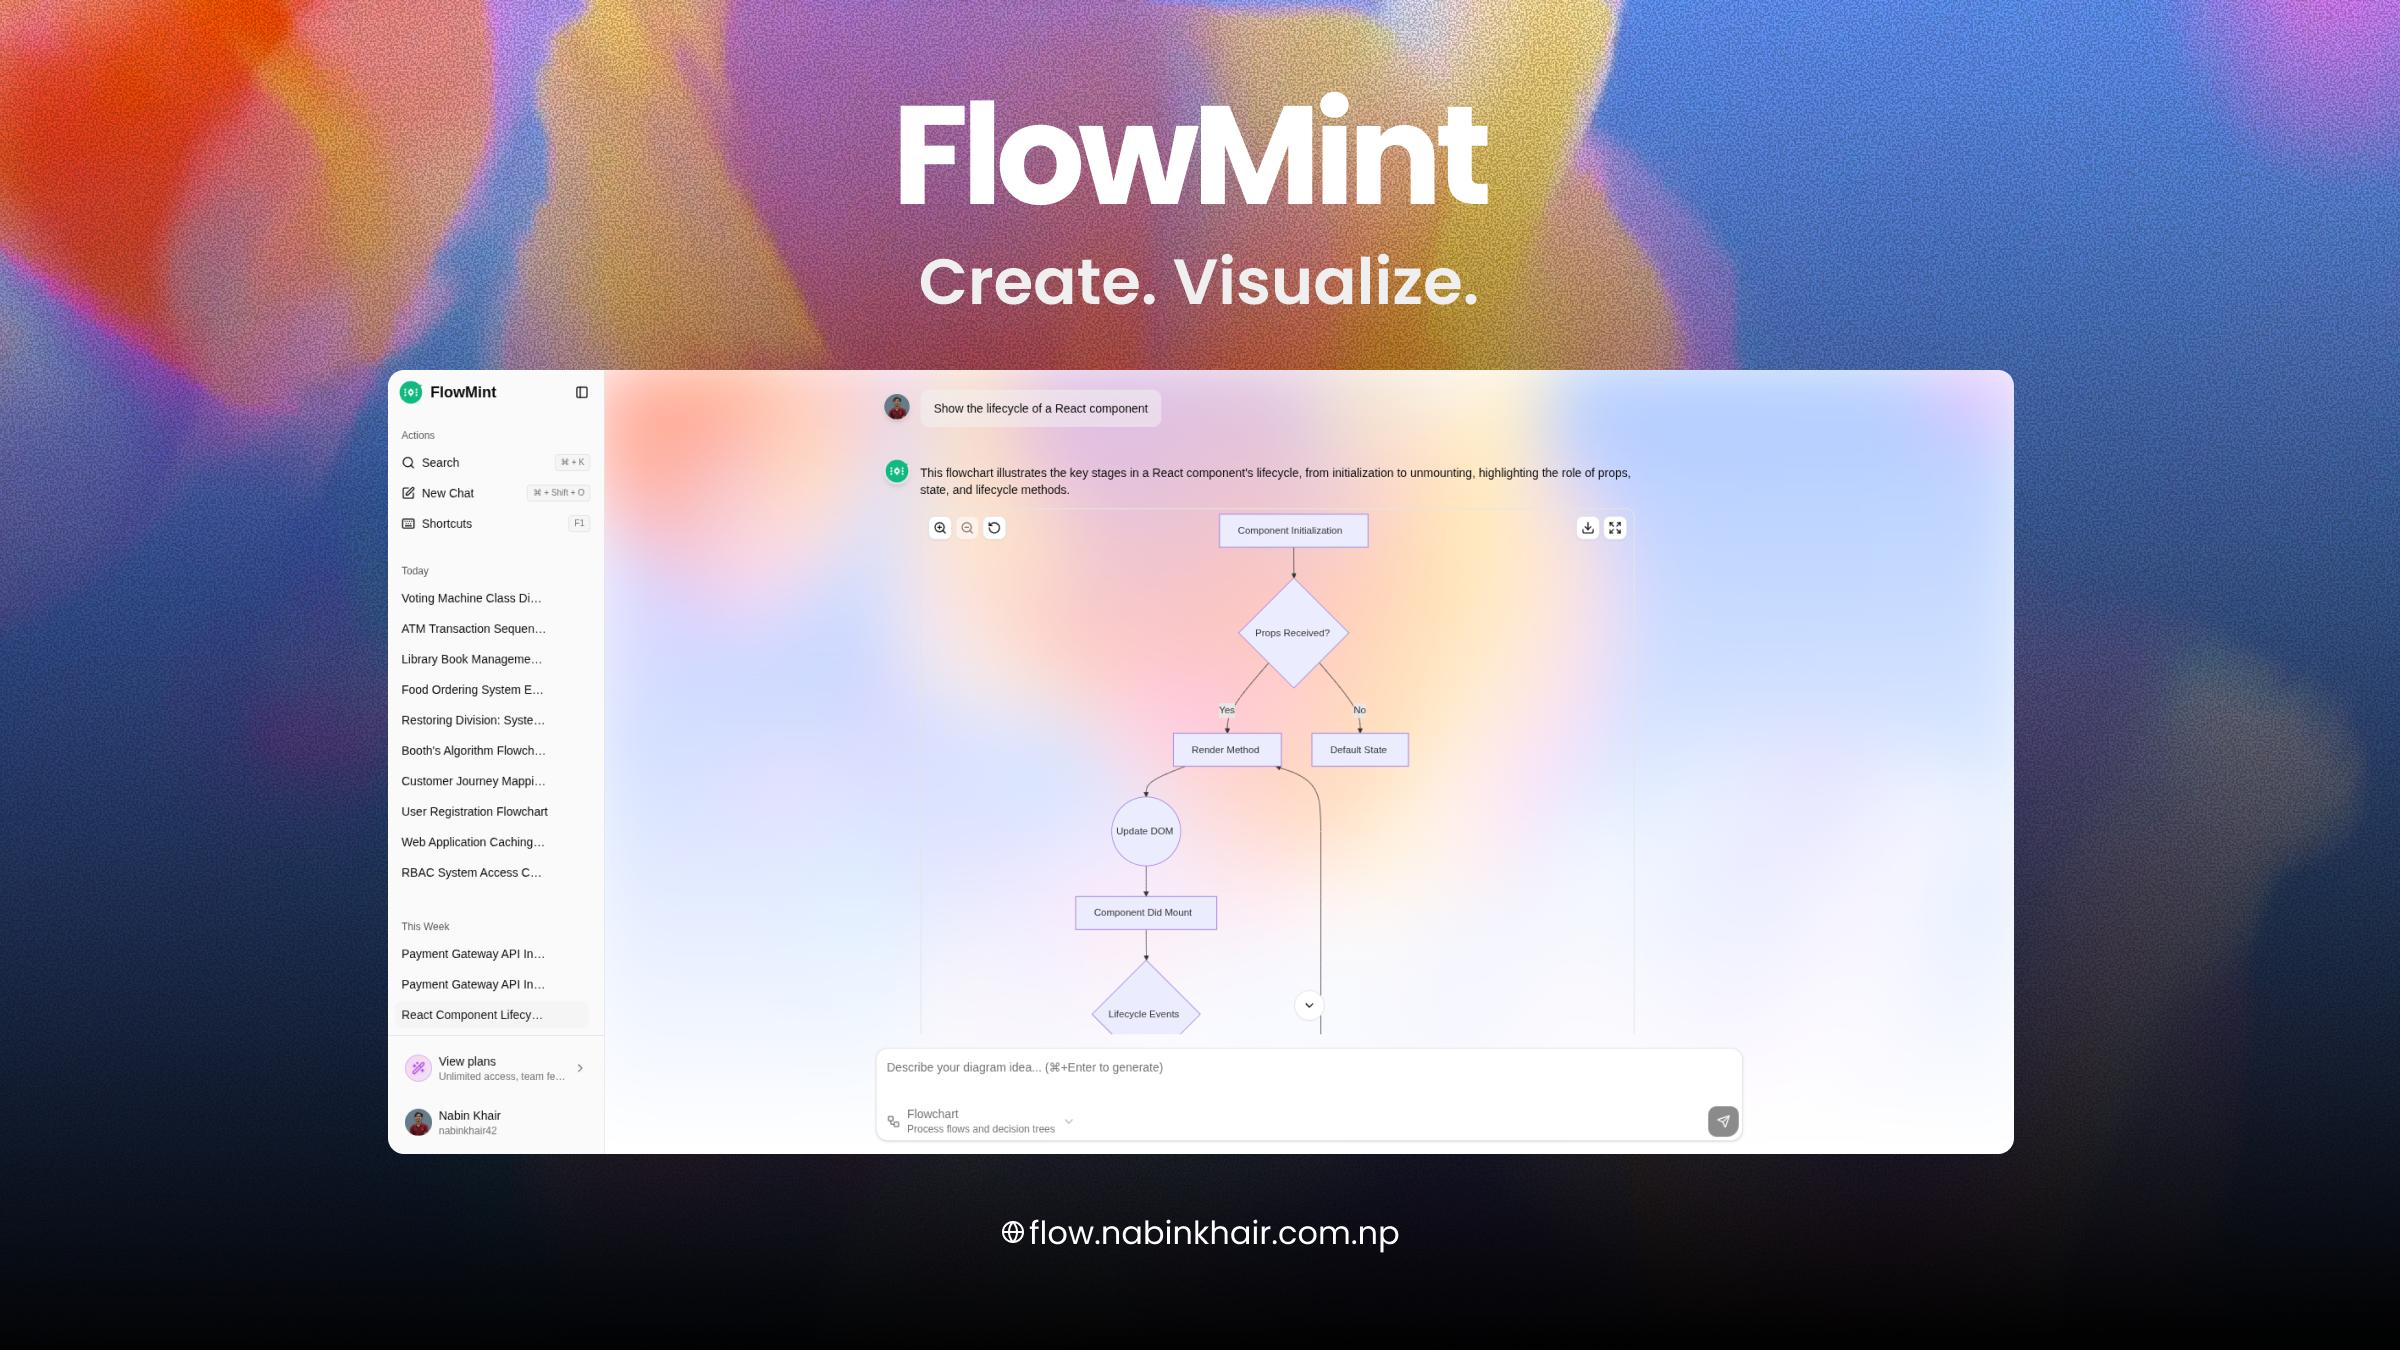Click the View plans upgrade option
Viewport: 2400px width, 1350px height.
[x=466, y=1061]
